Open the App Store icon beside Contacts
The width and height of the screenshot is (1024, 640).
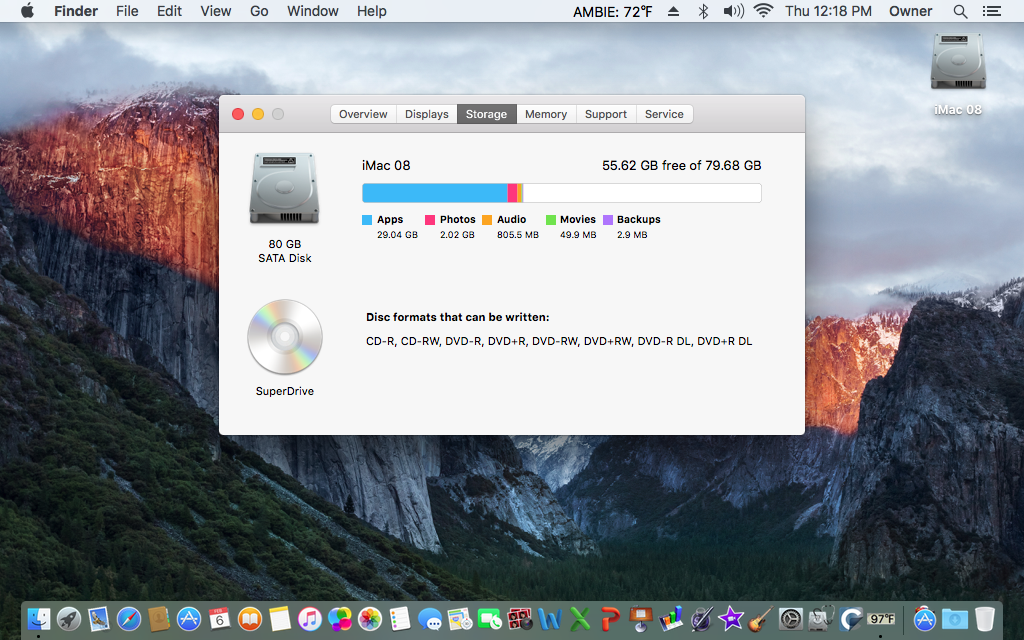click(189, 618)
